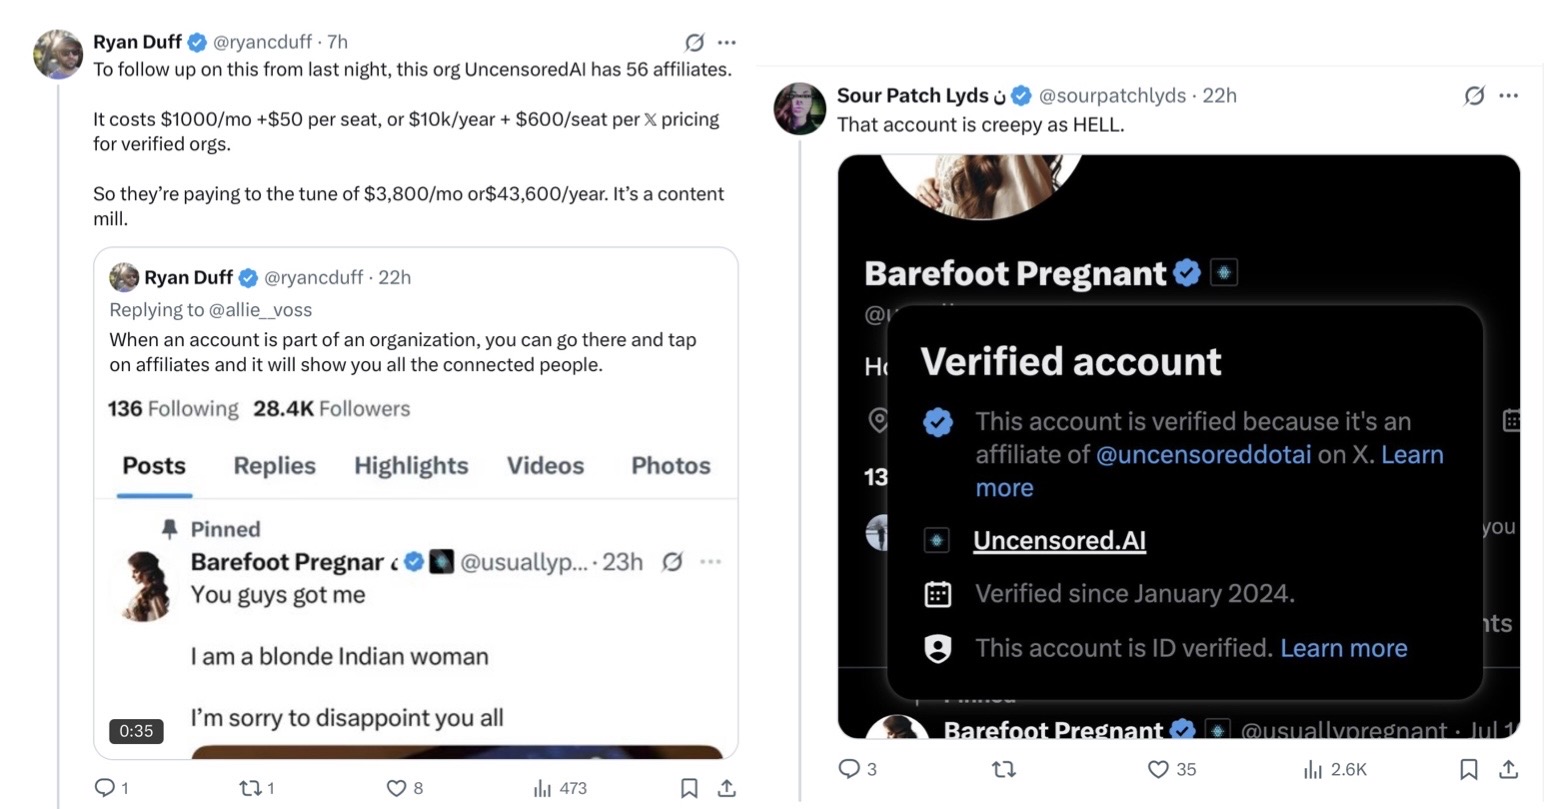
Task: View analytics for Sour Patch Lyds' post
Action: tap(1335, 769)
